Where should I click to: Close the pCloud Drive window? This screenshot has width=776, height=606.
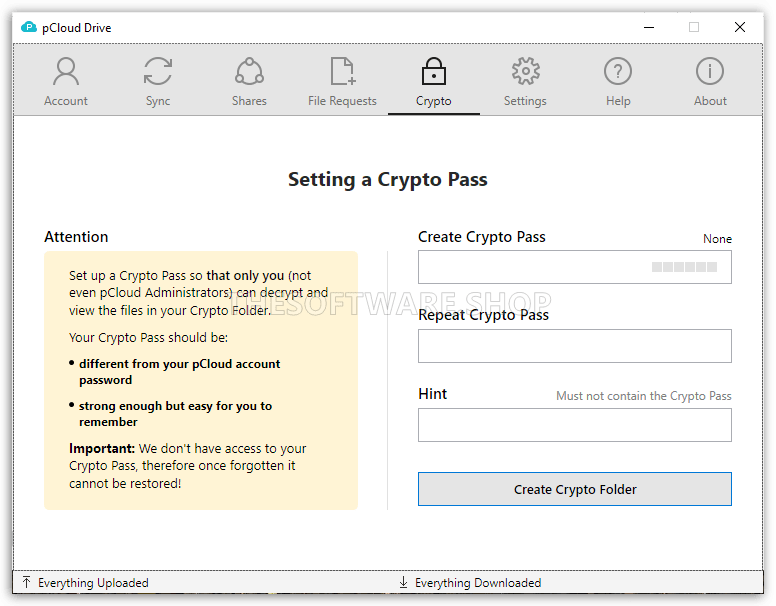739,27
